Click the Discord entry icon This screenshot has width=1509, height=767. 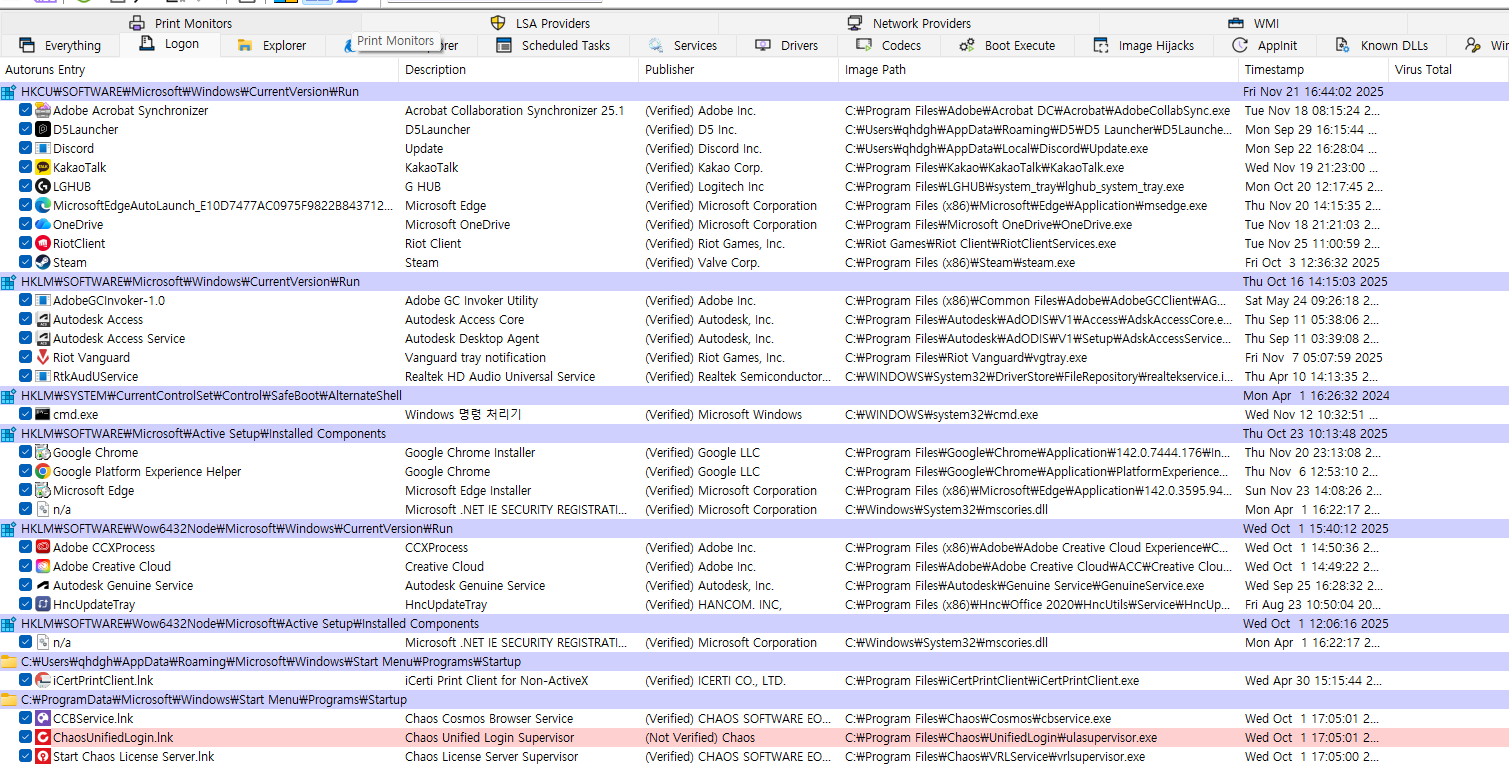coord(43,148)
